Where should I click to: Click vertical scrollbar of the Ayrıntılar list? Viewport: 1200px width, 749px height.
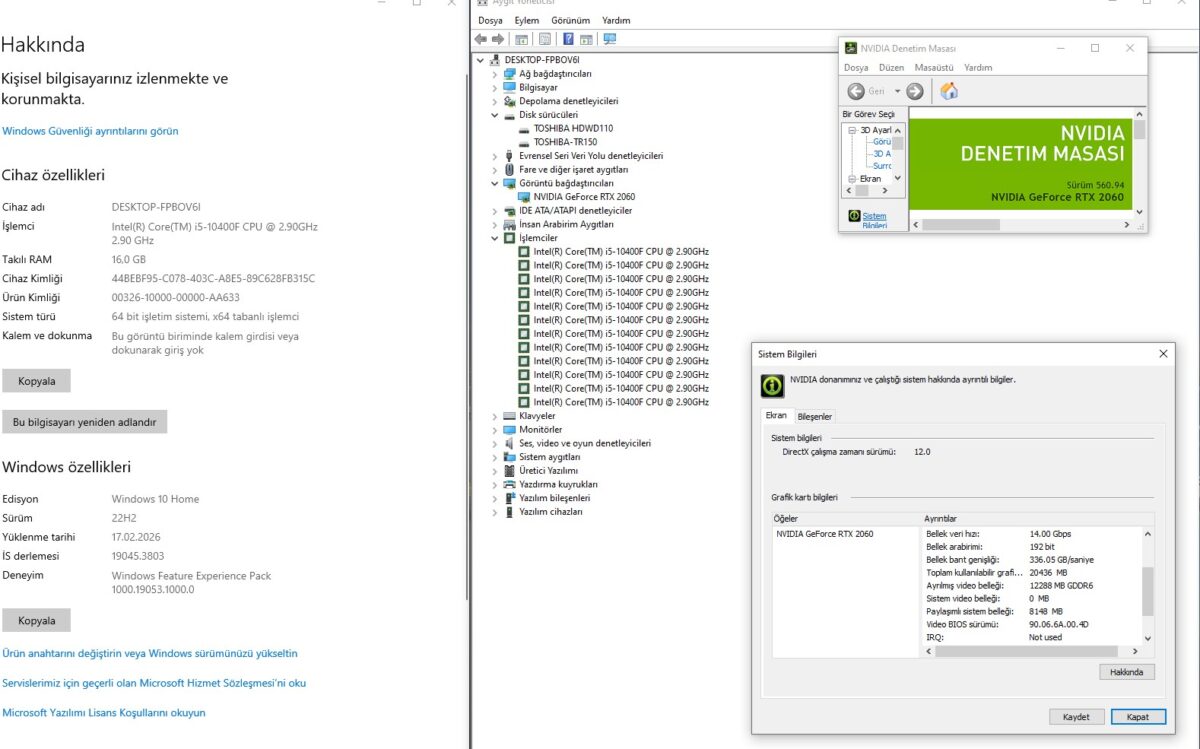point(1147,584)
